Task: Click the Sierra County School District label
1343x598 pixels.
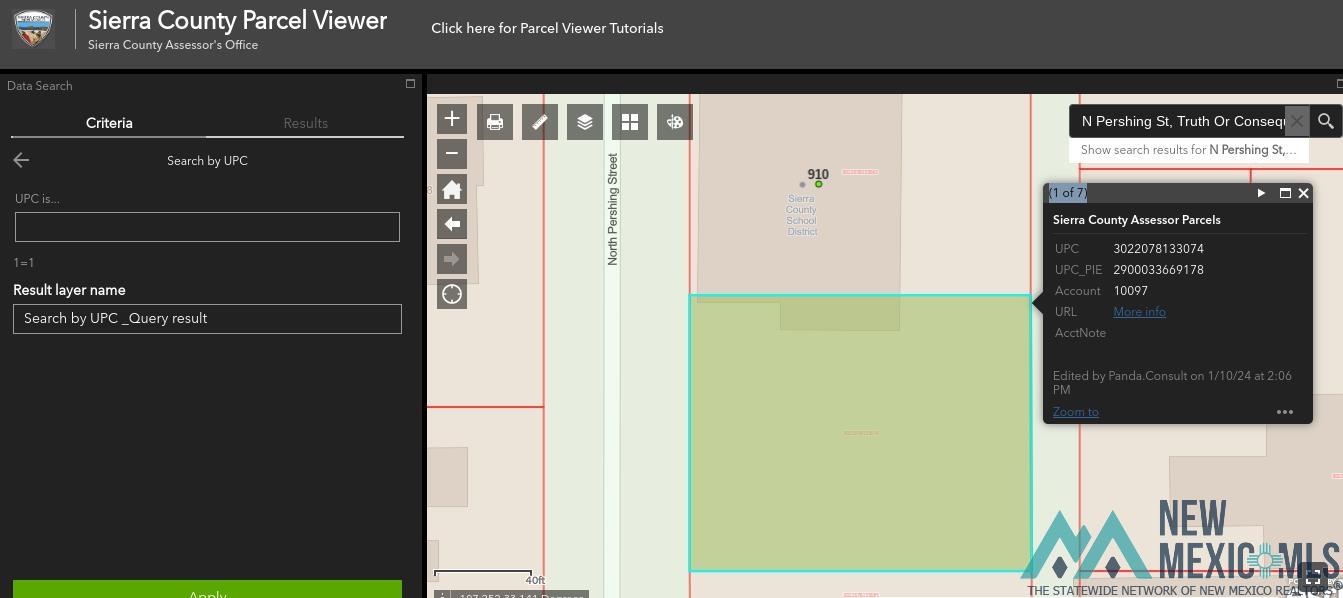Action: point(801,215)
